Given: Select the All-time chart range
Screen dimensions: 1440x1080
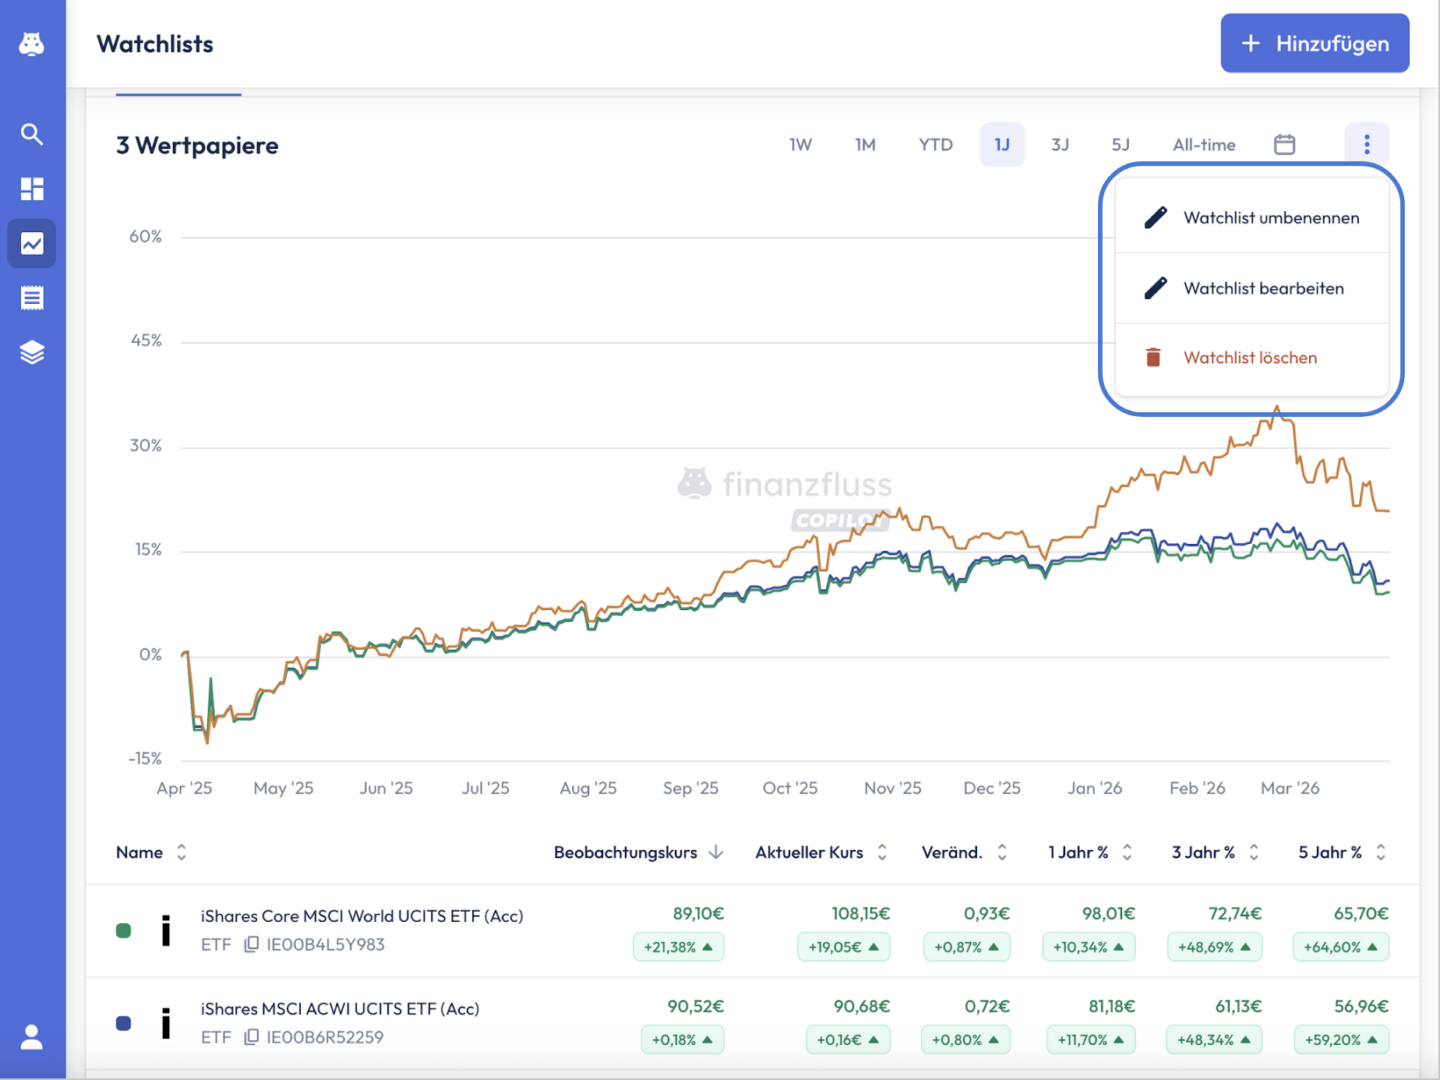Looking at the screenshot, I should [1204, 145].
